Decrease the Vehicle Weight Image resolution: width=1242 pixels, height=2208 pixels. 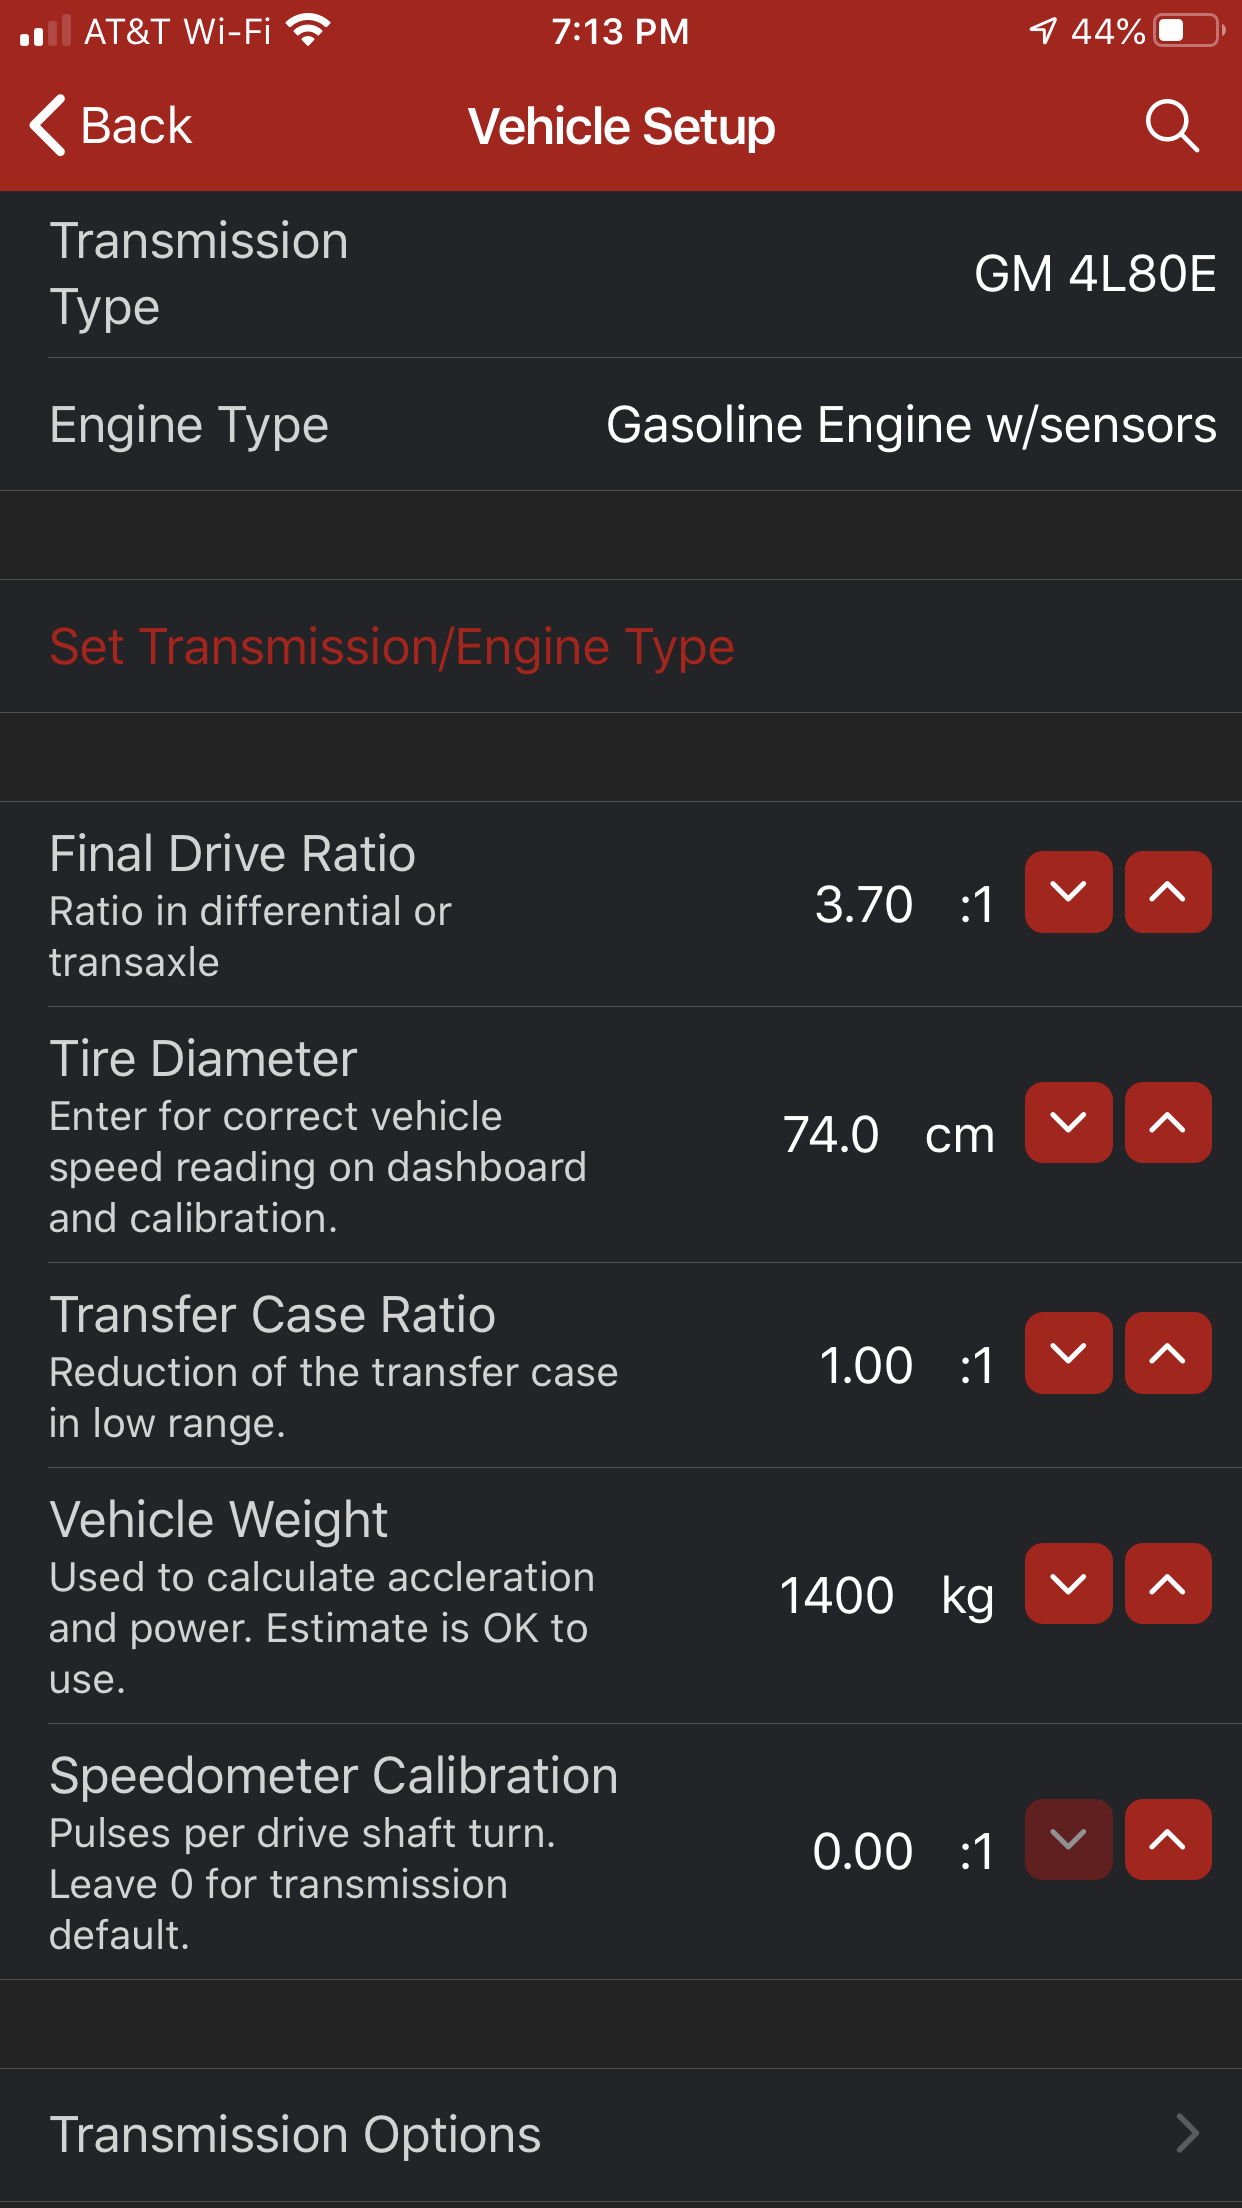(x=1068, y=1584)
